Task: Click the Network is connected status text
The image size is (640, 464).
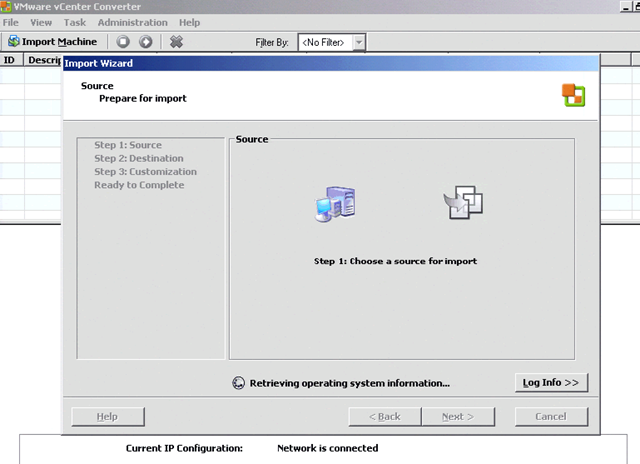Action: pos(328,448)
